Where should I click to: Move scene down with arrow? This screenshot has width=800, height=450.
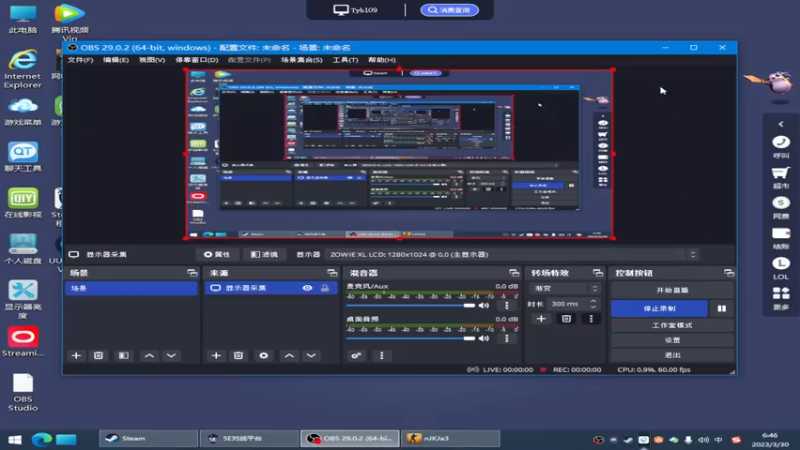pyautogui.click(x=171, y=356)
